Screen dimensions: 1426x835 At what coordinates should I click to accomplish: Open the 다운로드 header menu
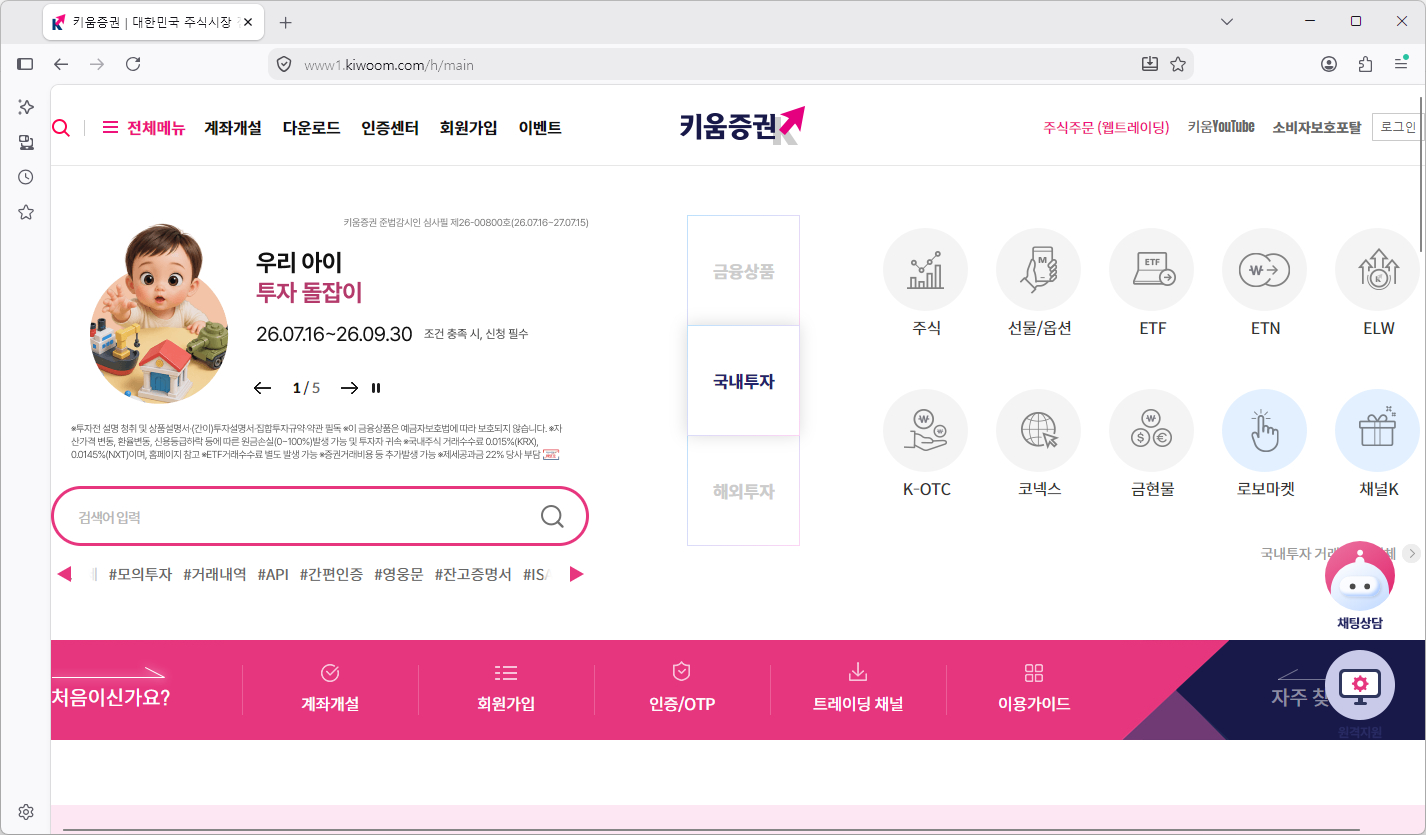[311, 128]
